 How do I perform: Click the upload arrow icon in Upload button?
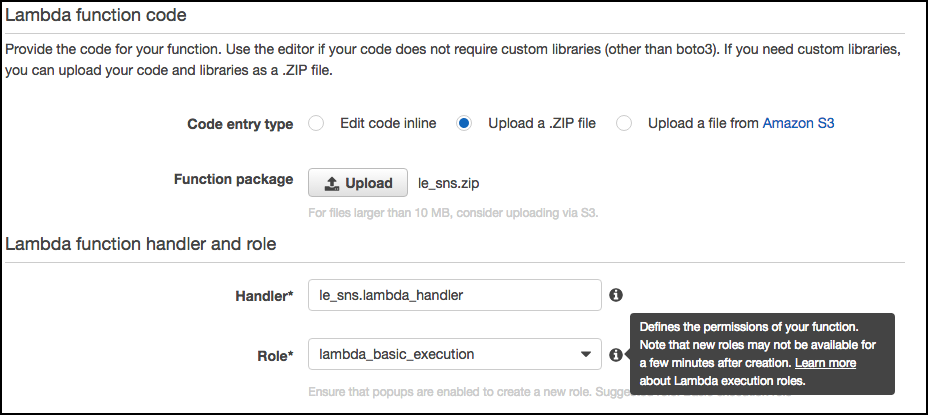coord(331,184)
